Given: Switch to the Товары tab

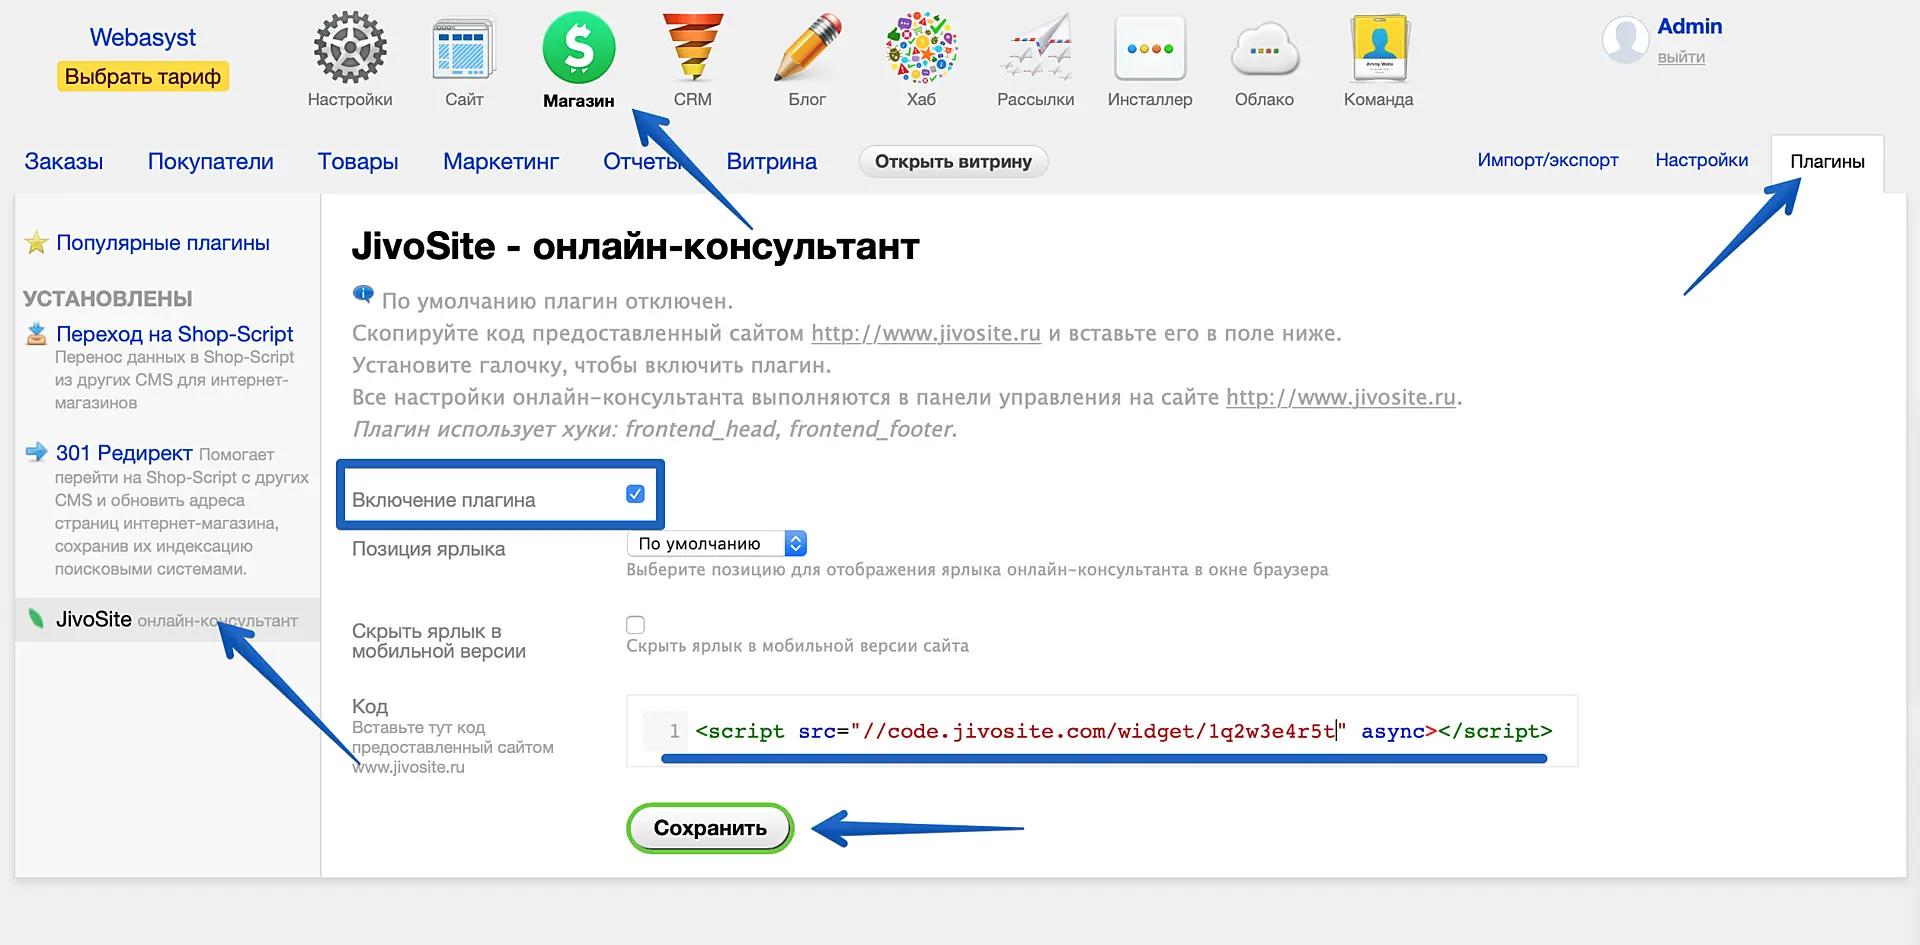Looking at the screenshot, I should [x=358, y=161].
